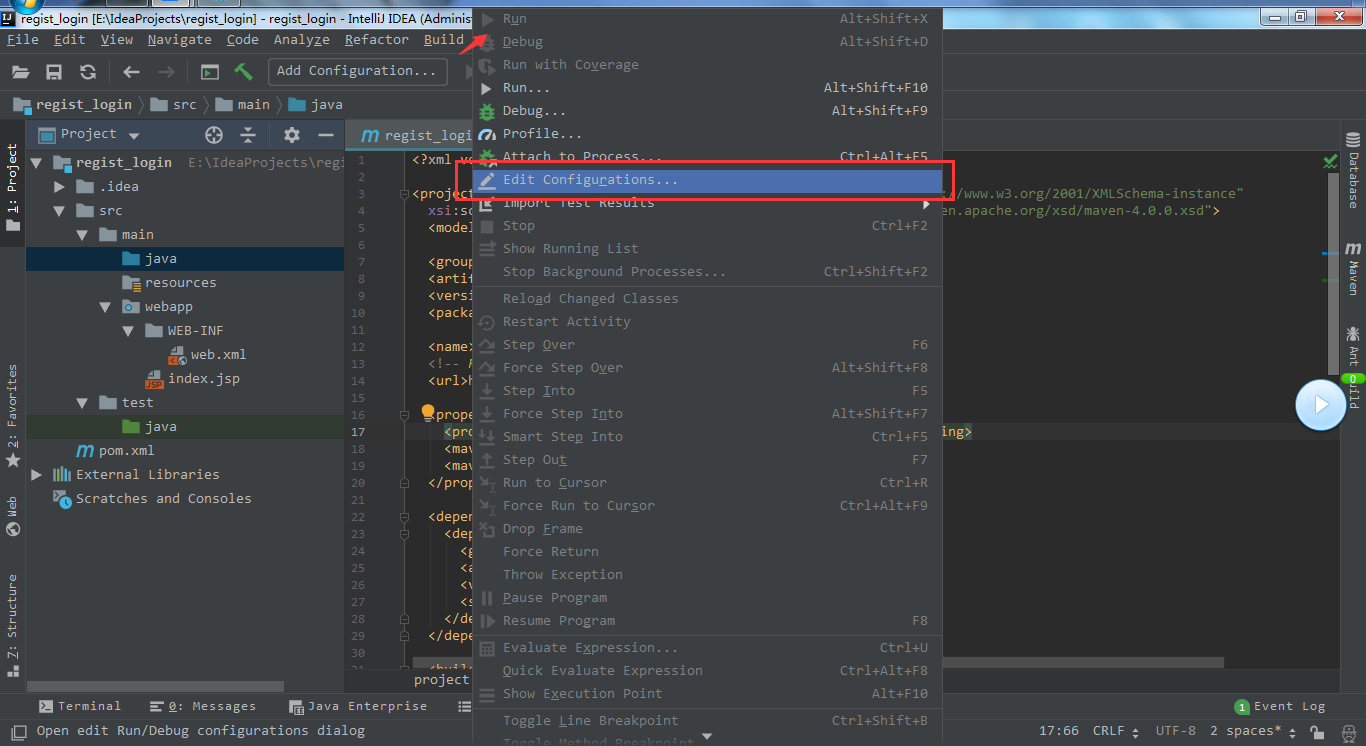Click CRLF line separator in status bar
Viewport: 1366px width, 746px height.
click(x=1115, y=731)
